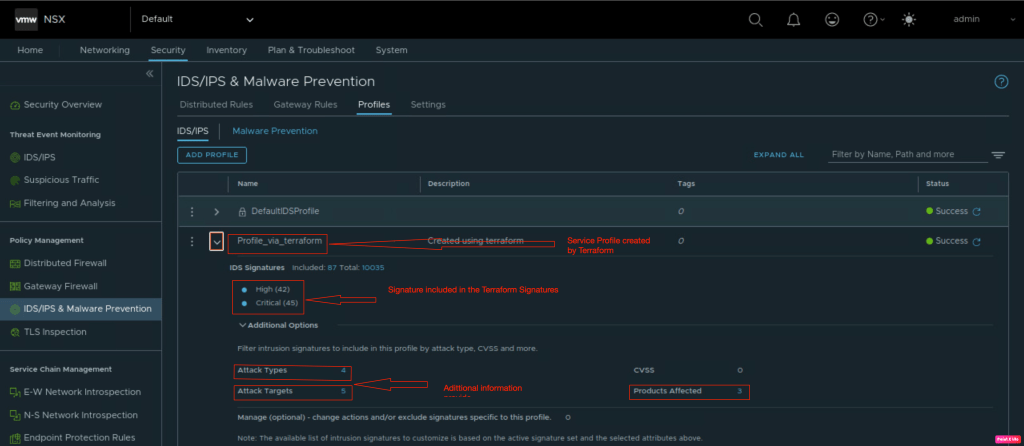1024x446 pixels.
Task: Select the IDS/IPS sub-tab
Action: coord(193,131)
